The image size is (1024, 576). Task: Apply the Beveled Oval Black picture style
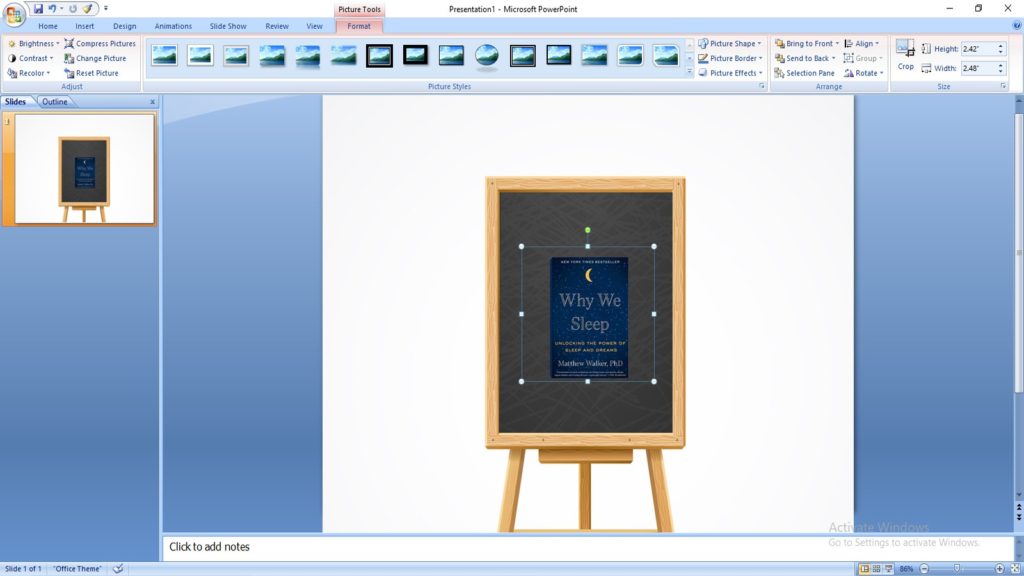[x=487, y=56]
